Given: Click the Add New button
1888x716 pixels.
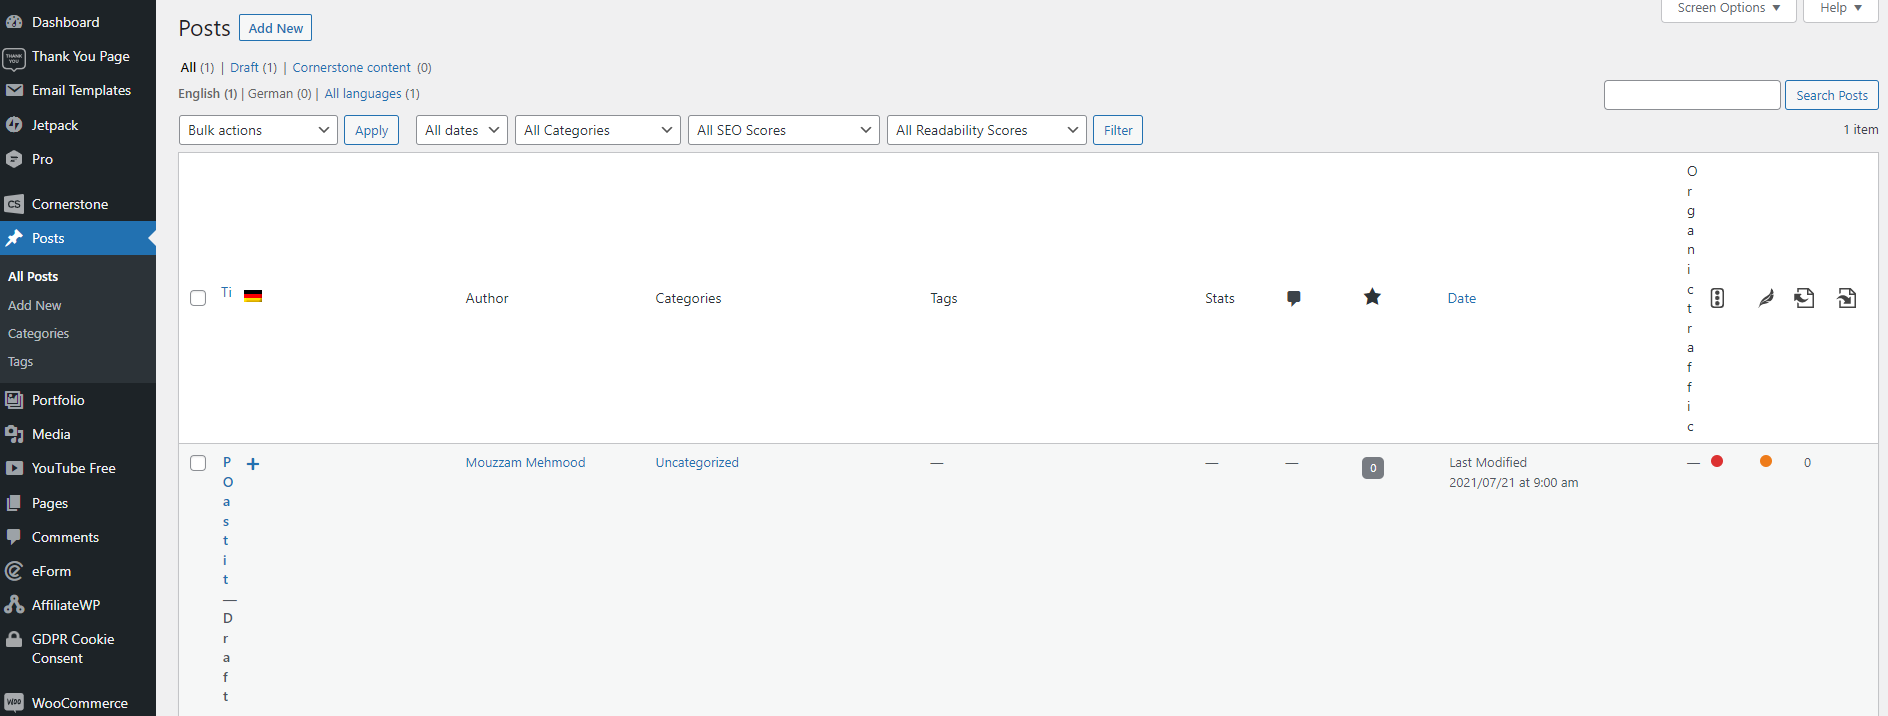Looking at the screenshot, I should pos(275,28).
